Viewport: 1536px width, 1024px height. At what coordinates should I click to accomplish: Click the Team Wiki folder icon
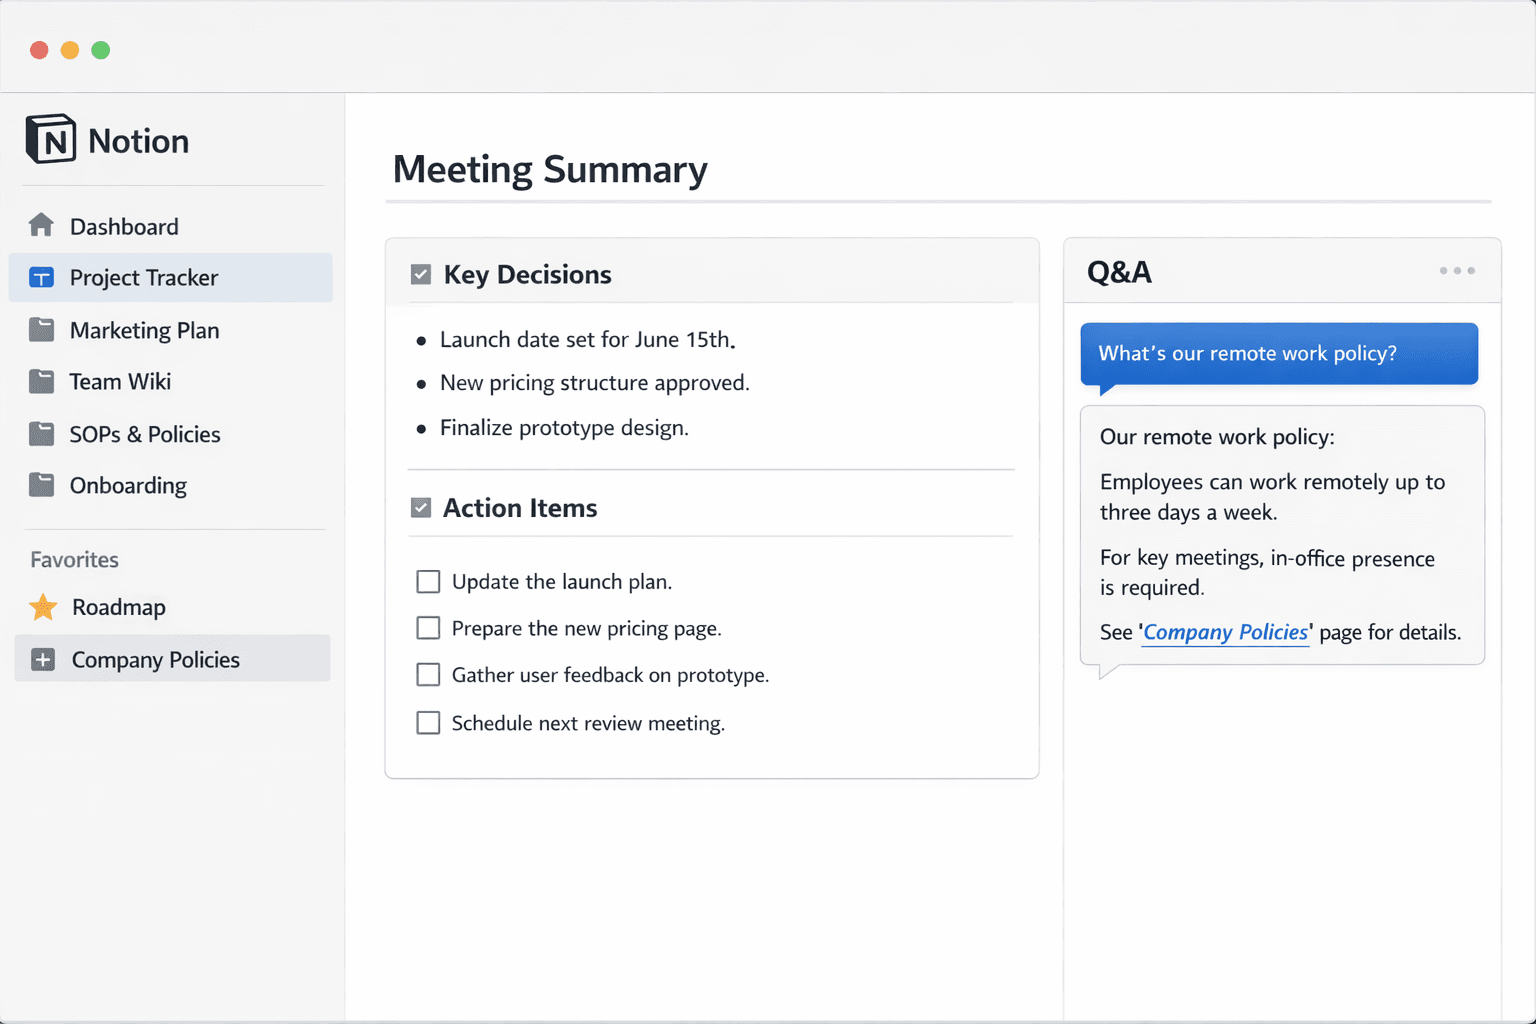coord(43,381)
